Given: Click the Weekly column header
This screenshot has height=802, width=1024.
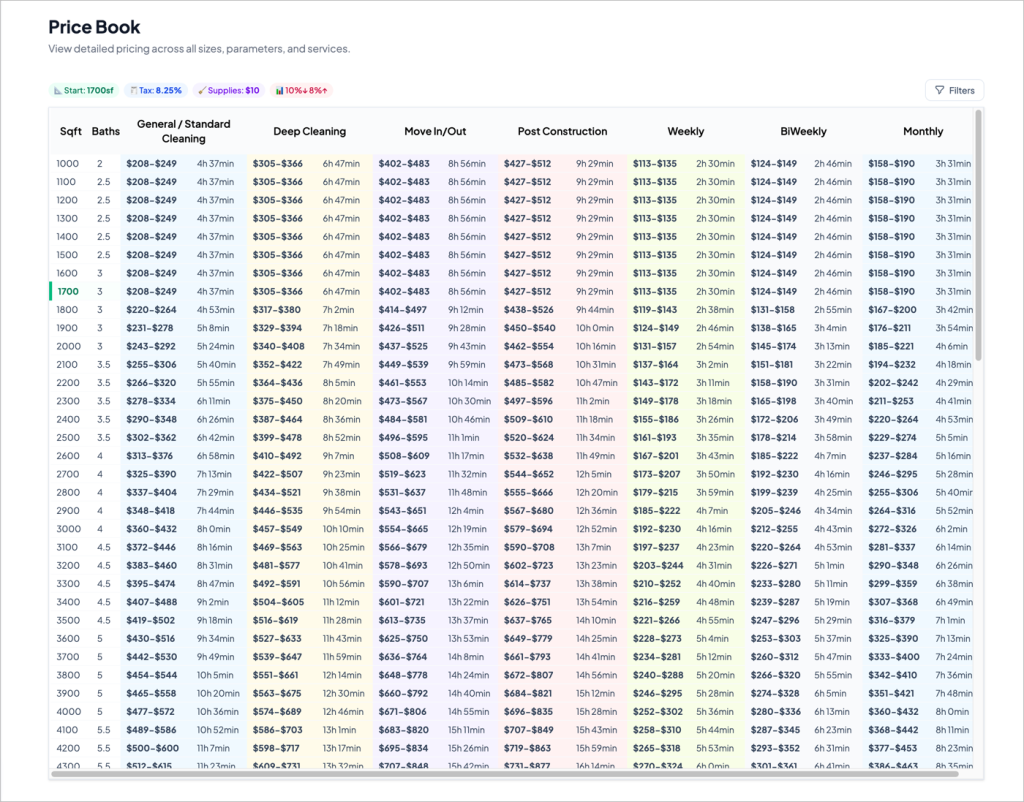Looking at the screenshot, I should [x=686, y=131].
